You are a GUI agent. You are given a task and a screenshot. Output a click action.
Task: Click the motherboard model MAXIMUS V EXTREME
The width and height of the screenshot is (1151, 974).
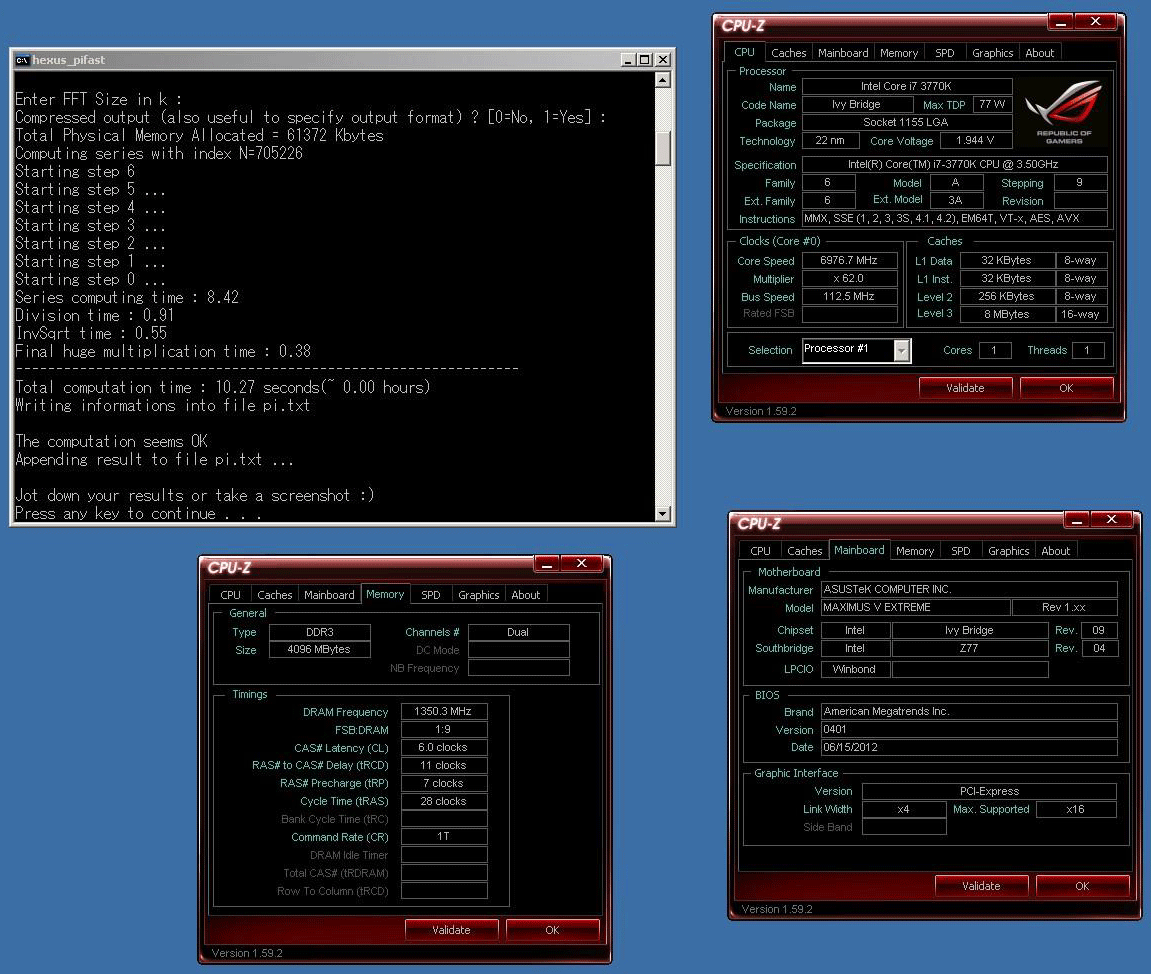[x=915, y=608]
